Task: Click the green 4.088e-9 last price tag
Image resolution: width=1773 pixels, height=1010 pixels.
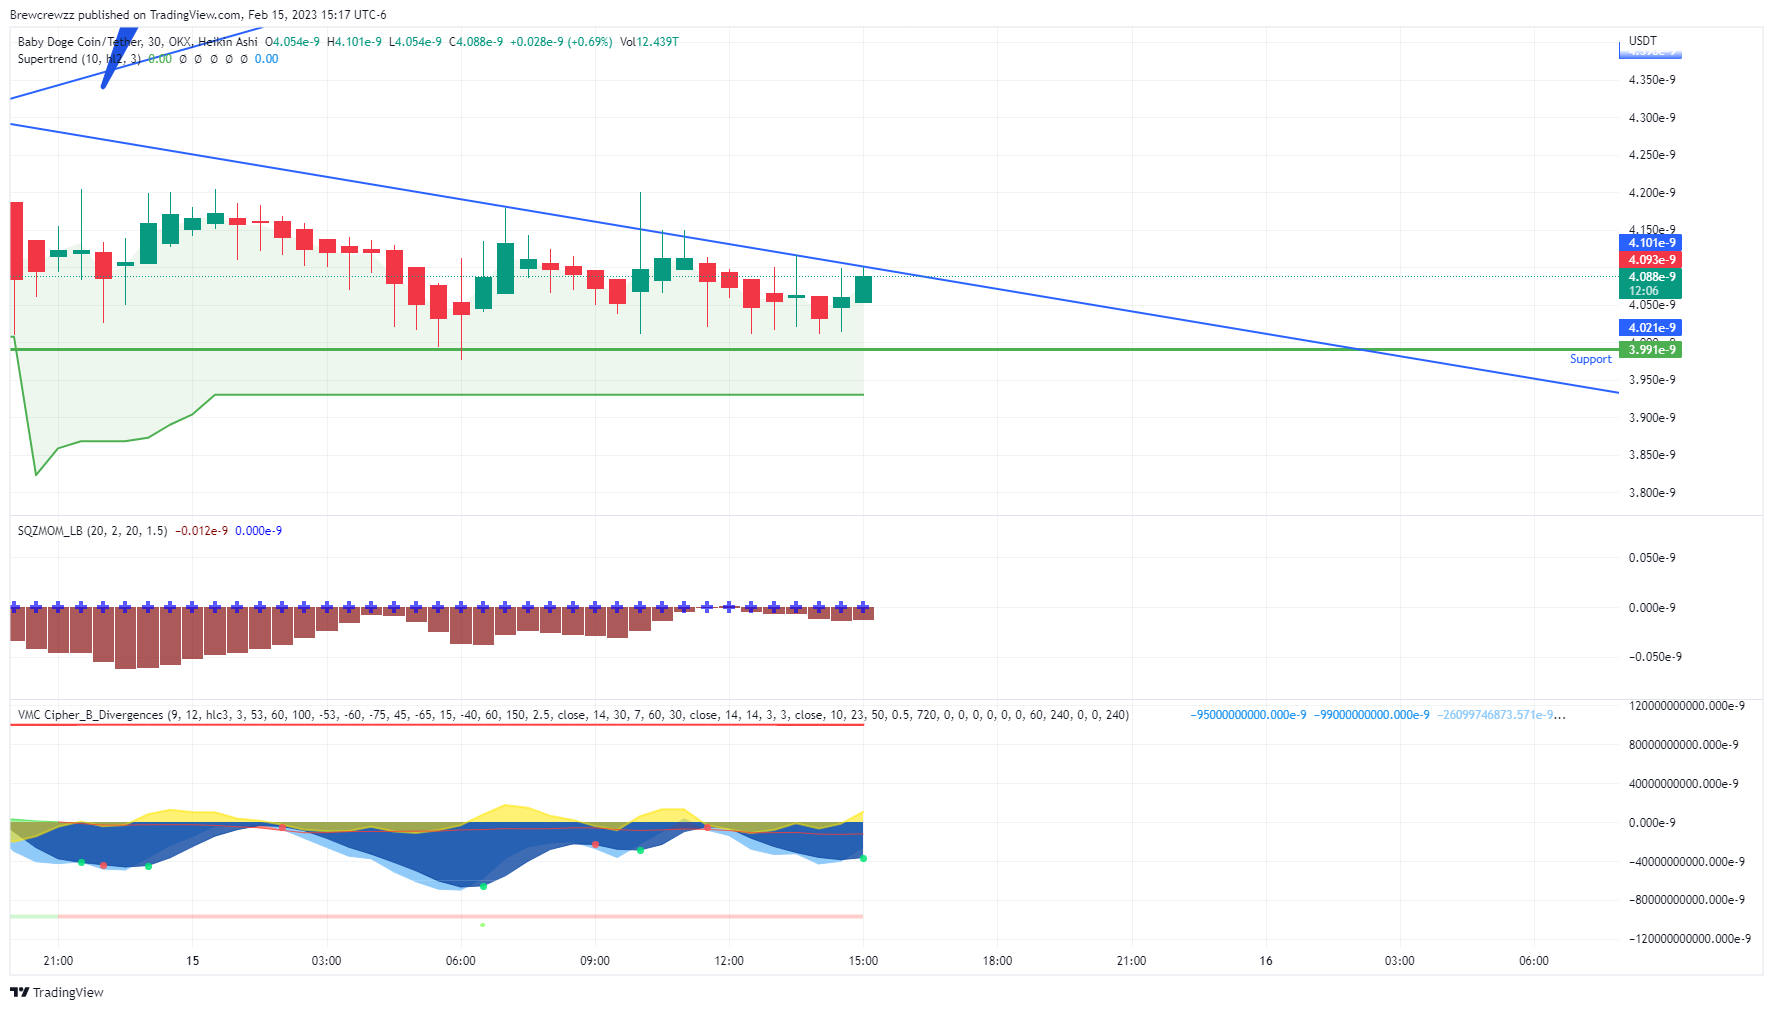Action: 1650,277
